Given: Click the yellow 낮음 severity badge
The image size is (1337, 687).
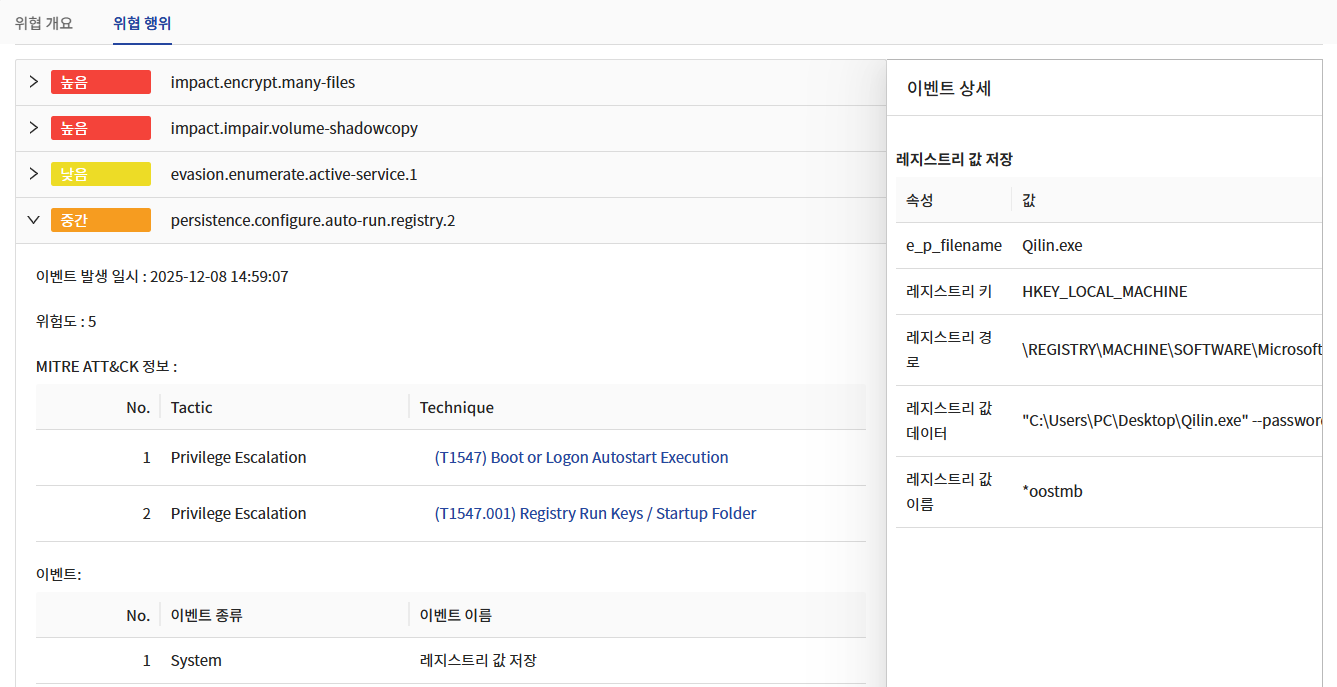Looking at the screenshot, I should [x=100, y=174].
